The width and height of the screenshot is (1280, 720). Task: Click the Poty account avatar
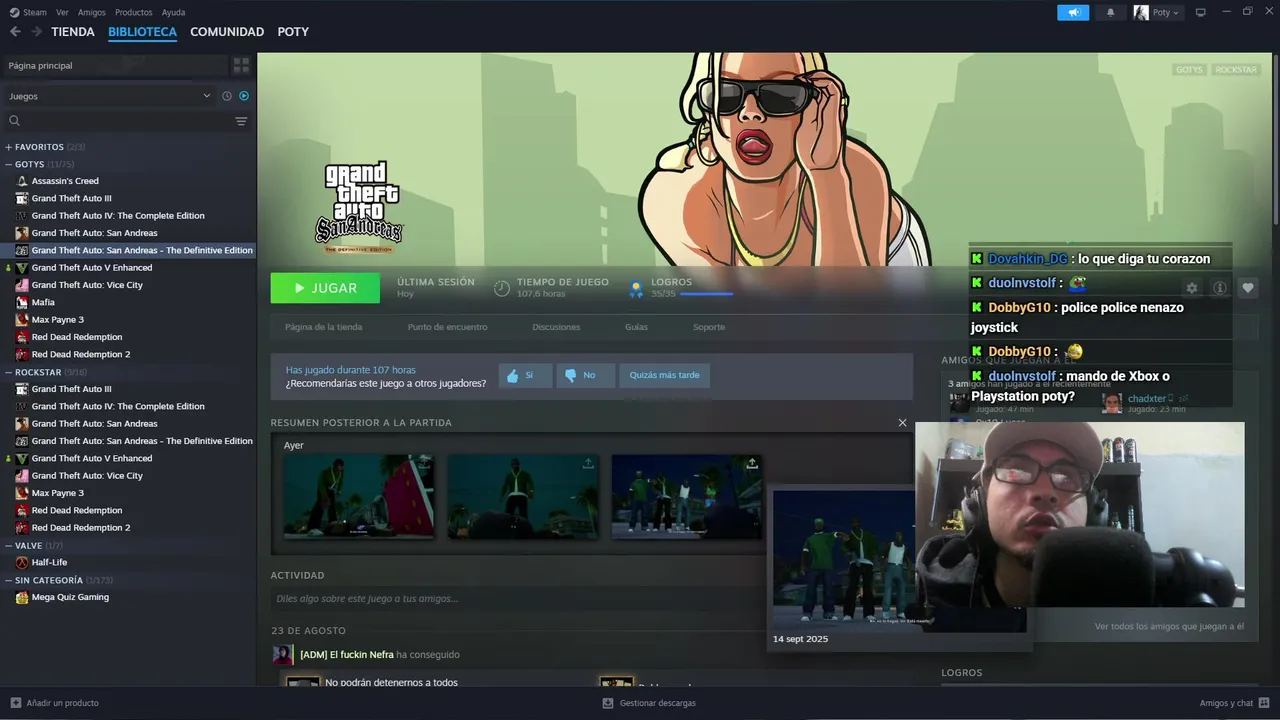(1141, 12)
